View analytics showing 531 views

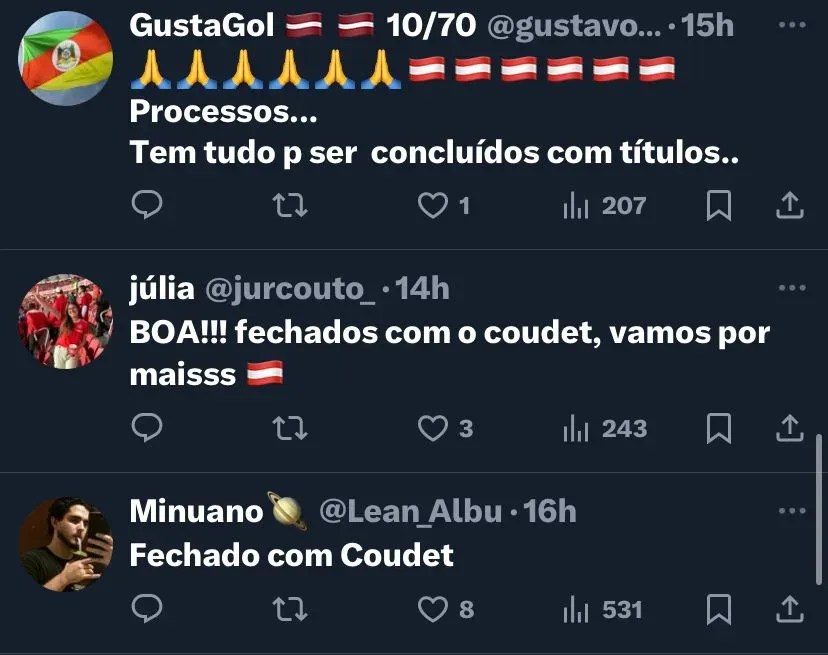(x=603, y=609)
